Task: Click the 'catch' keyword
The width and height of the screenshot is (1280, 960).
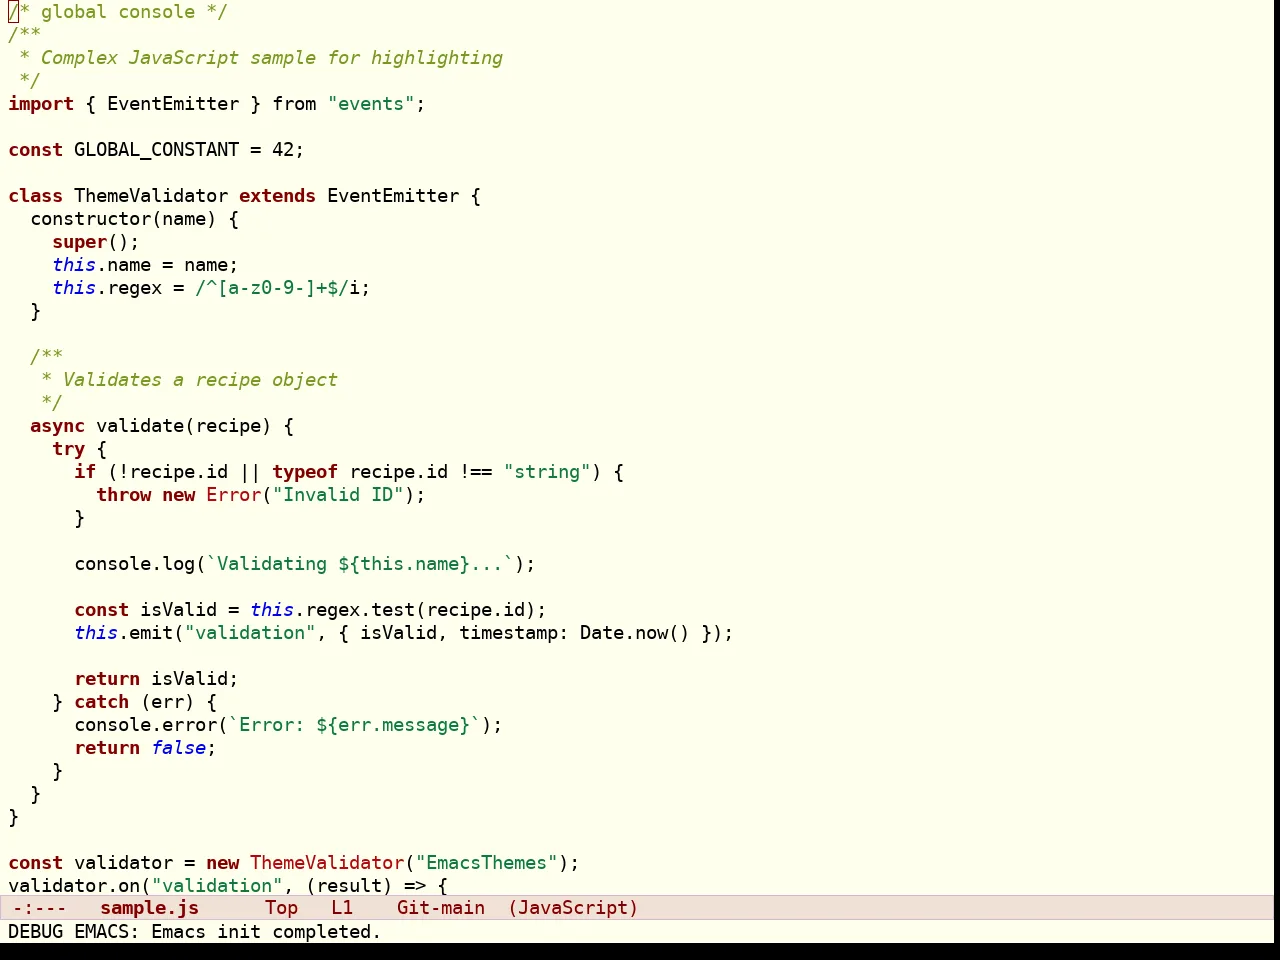Action: [101, 702]
